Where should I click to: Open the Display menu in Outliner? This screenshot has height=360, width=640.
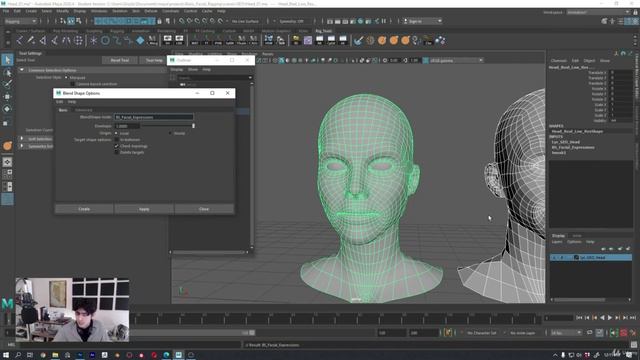click(177, 70)
